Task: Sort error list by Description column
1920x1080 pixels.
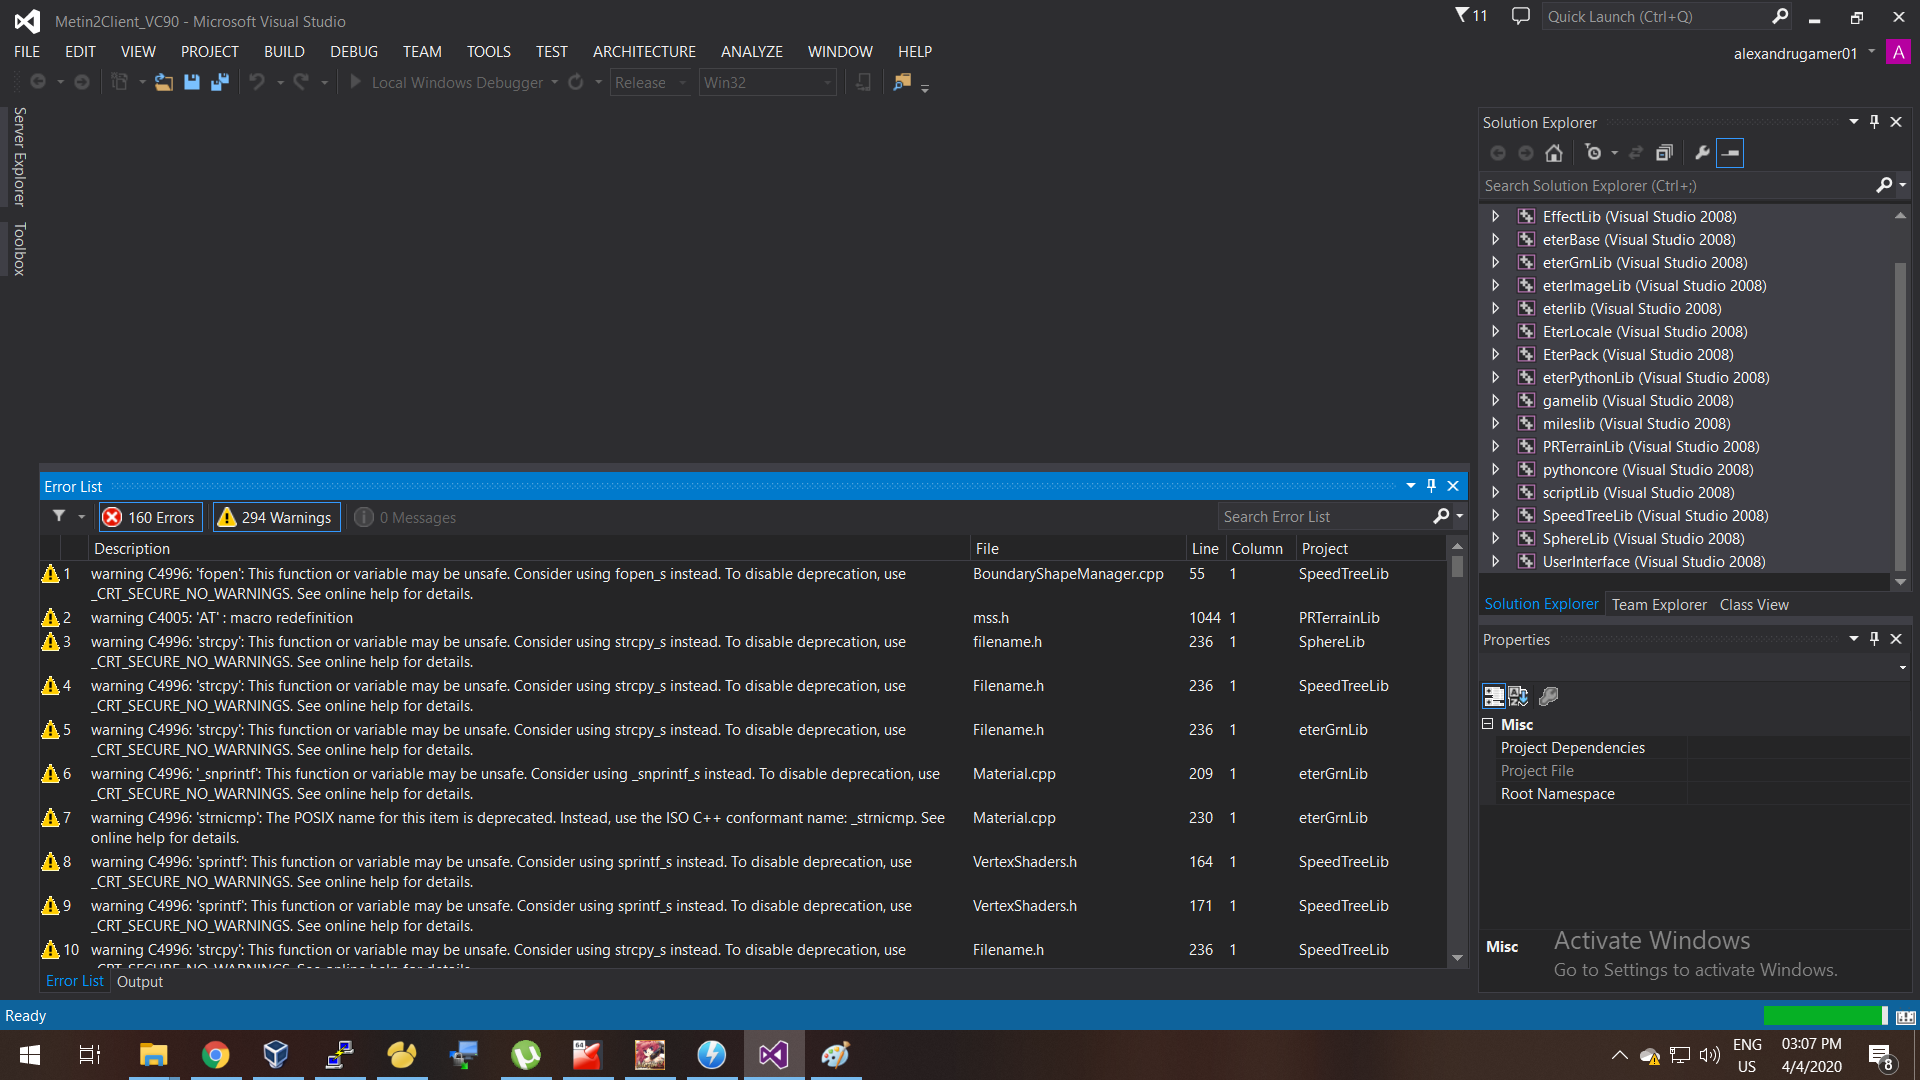Action: coord(528,548)
